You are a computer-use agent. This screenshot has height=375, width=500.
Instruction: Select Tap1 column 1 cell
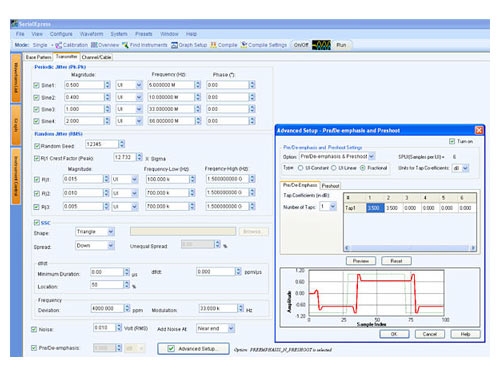coord(375,208)
